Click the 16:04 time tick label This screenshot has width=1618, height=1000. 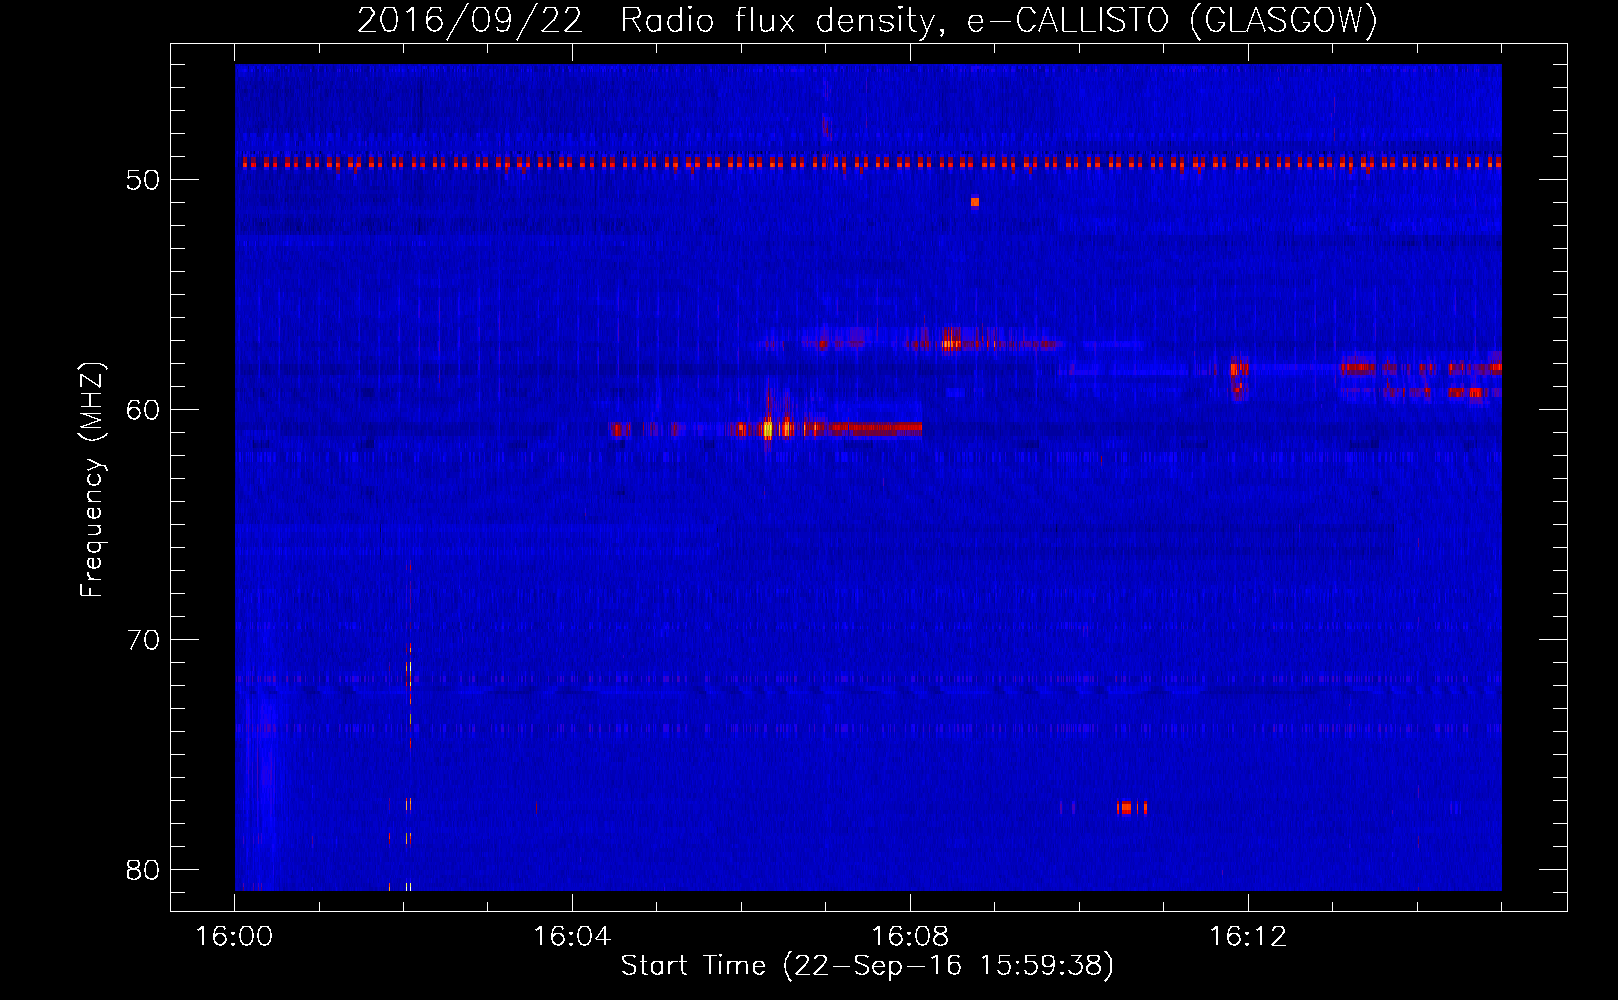coord(572,937)
